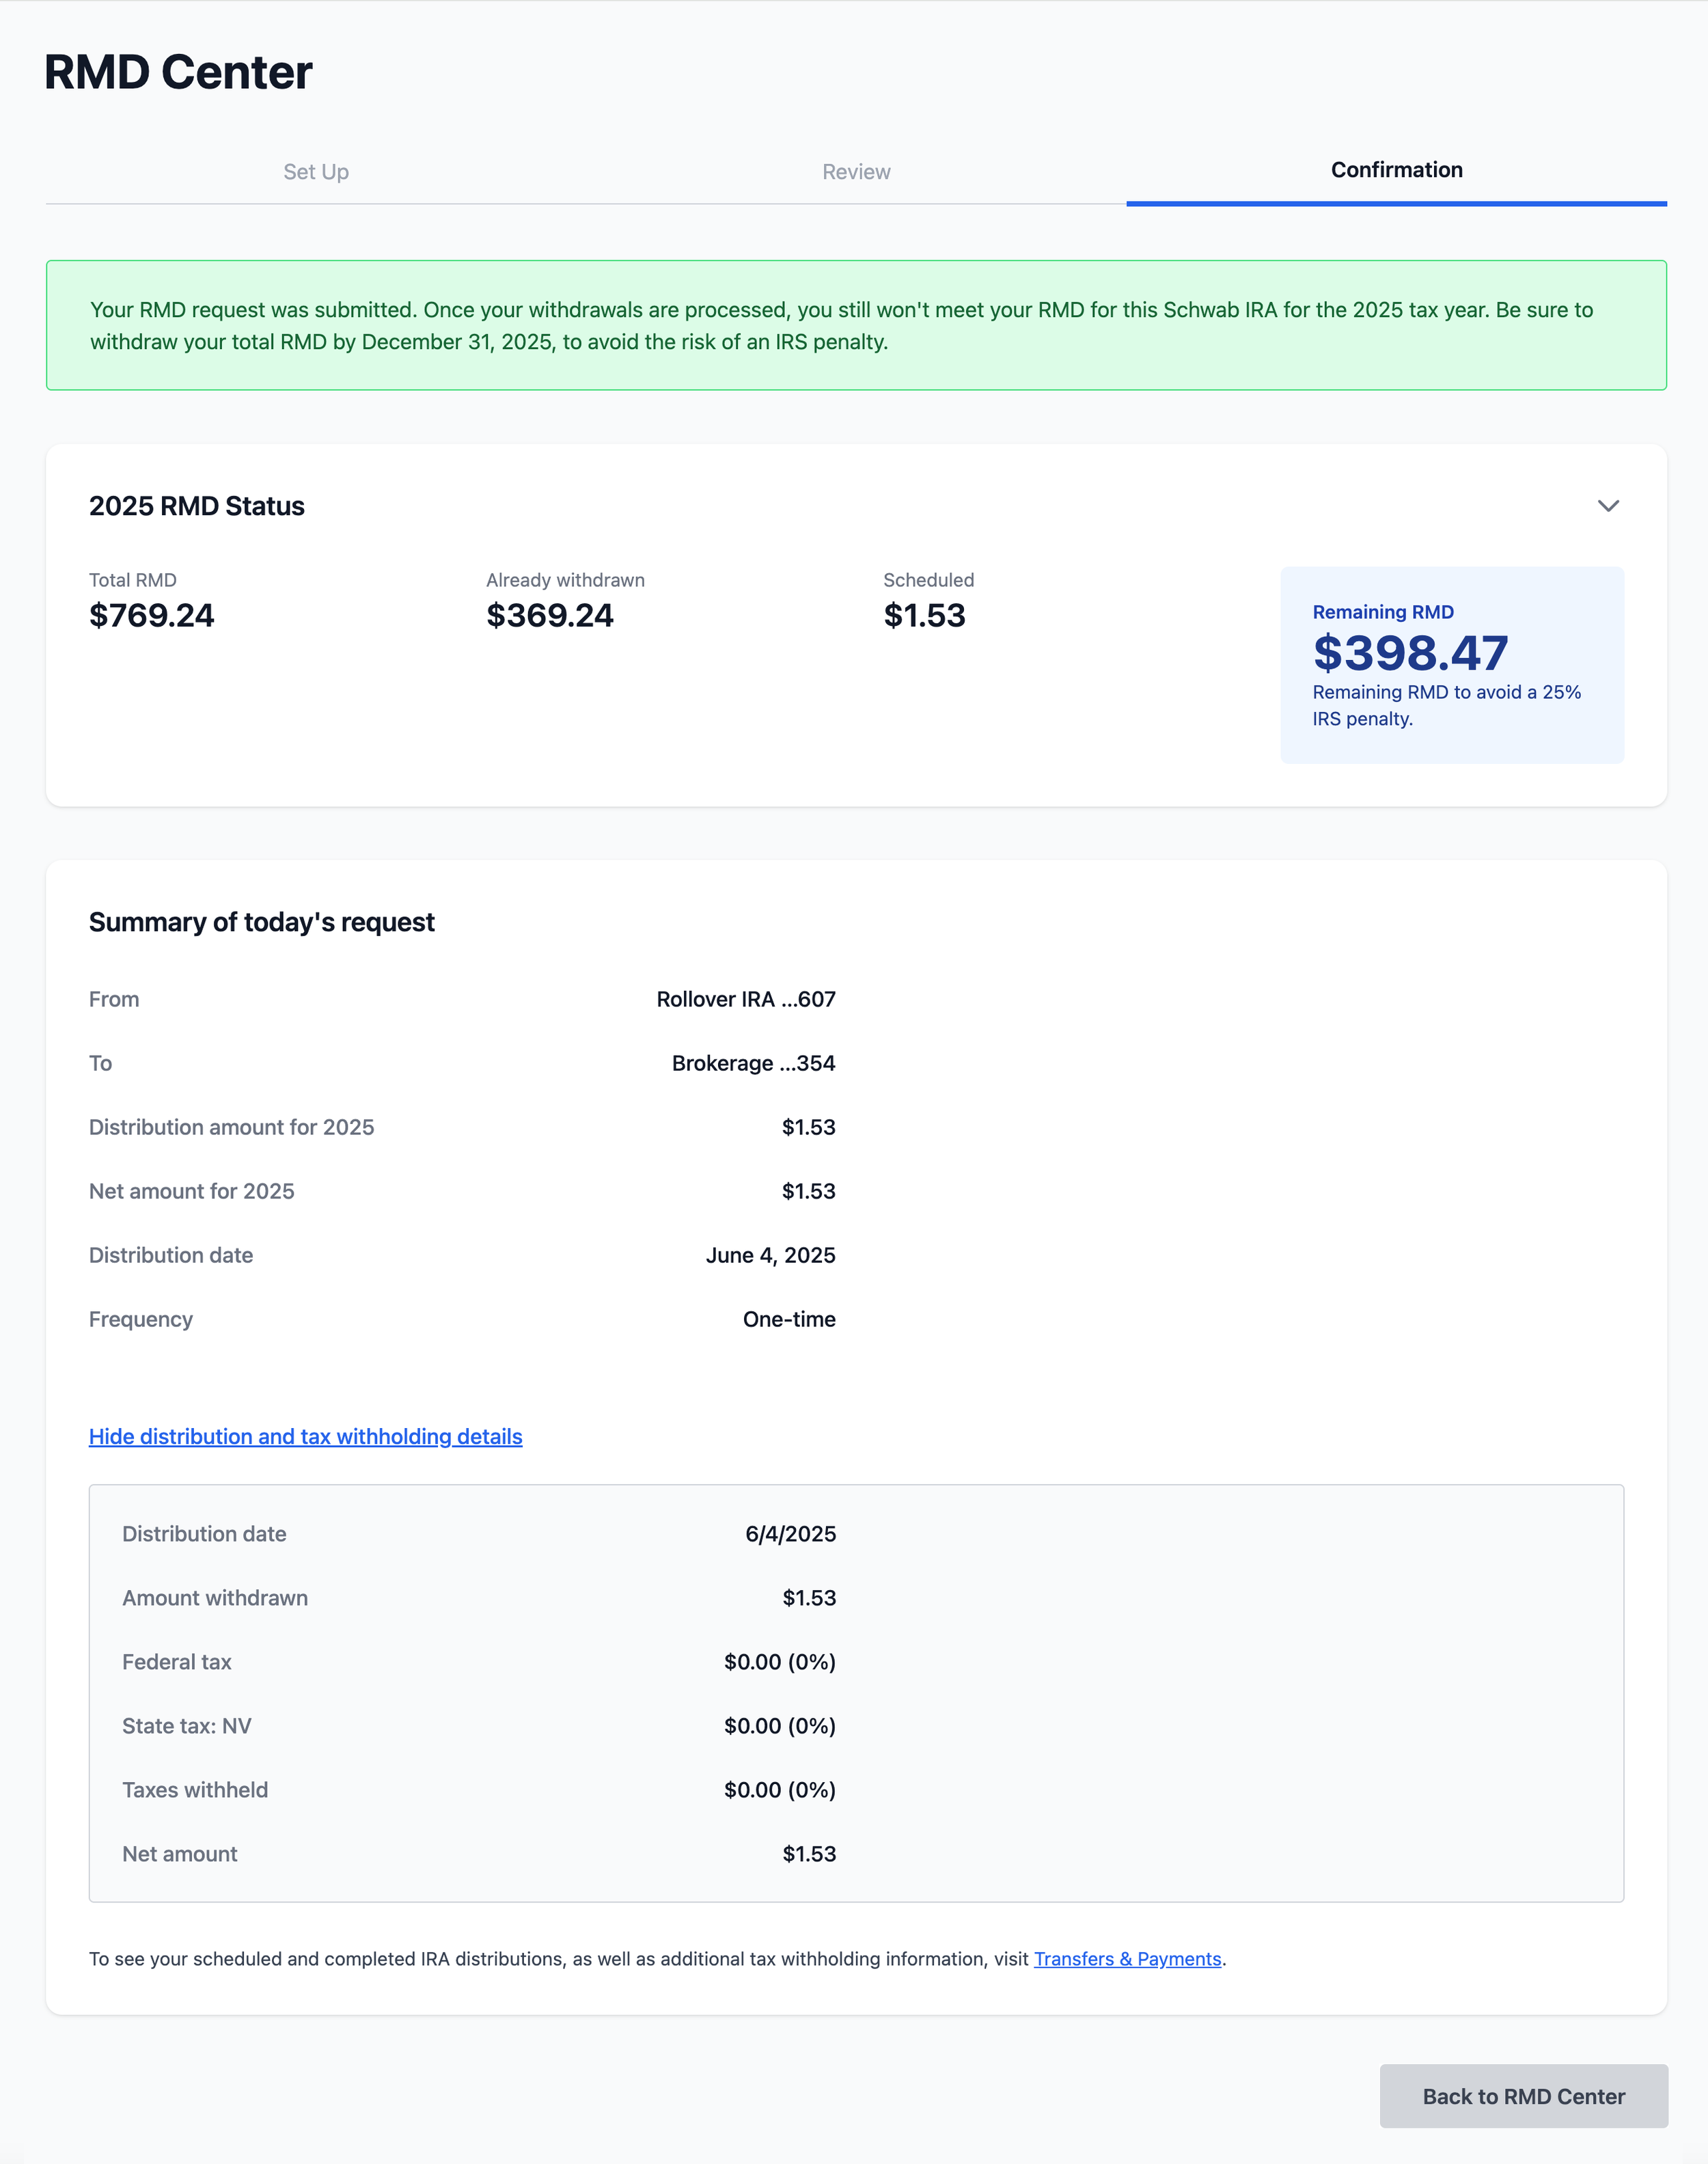Click the Summary of today's request heading
This screenshot has height=2164, width=1708.
tap(262, 922)
